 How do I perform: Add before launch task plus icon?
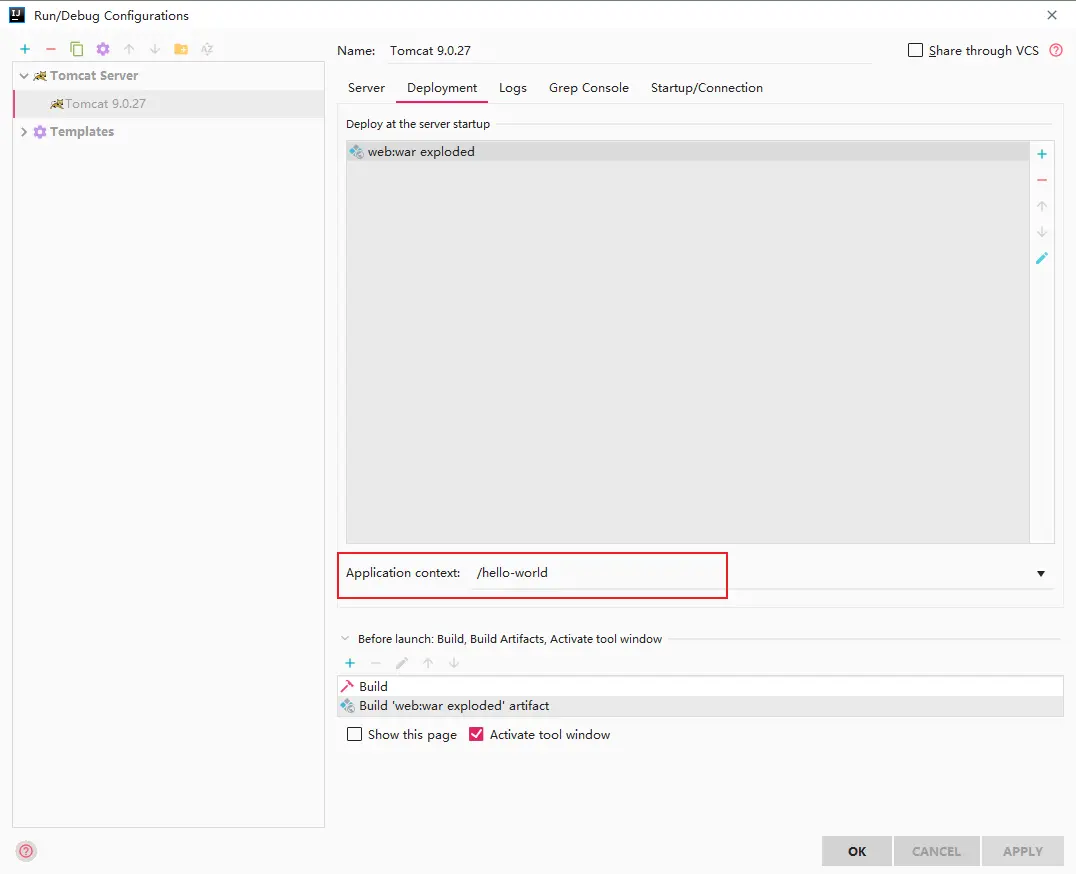click(350, 663)
